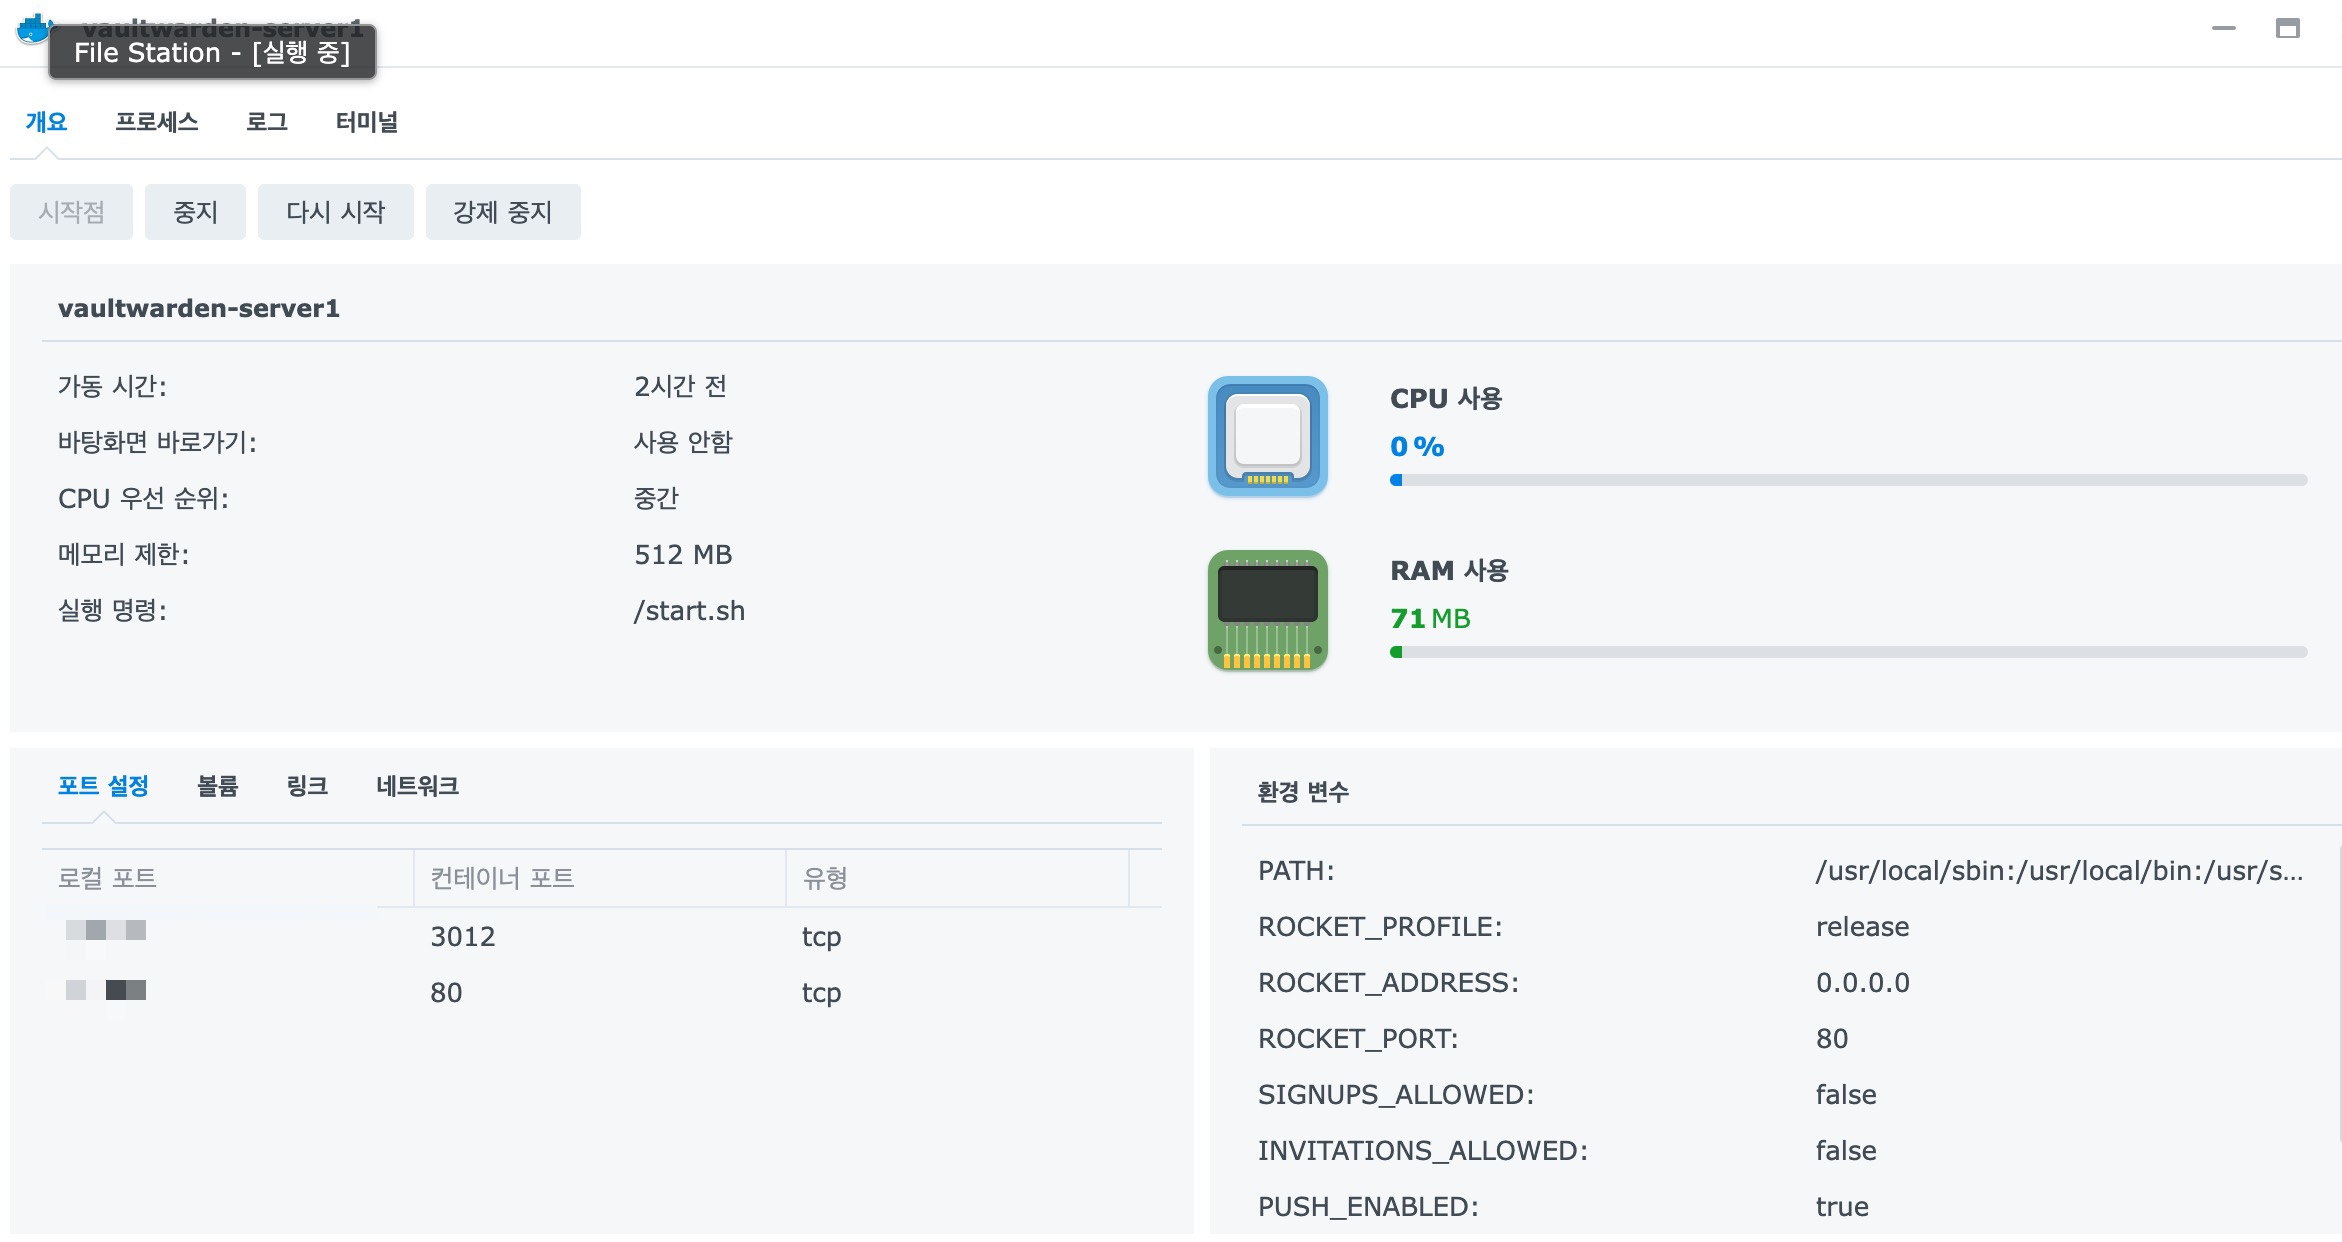Image resolution: width=2342 pixels, height=1242 pixels.
Task: Select the port row with container port 3012
Action: tap(602, 936)
